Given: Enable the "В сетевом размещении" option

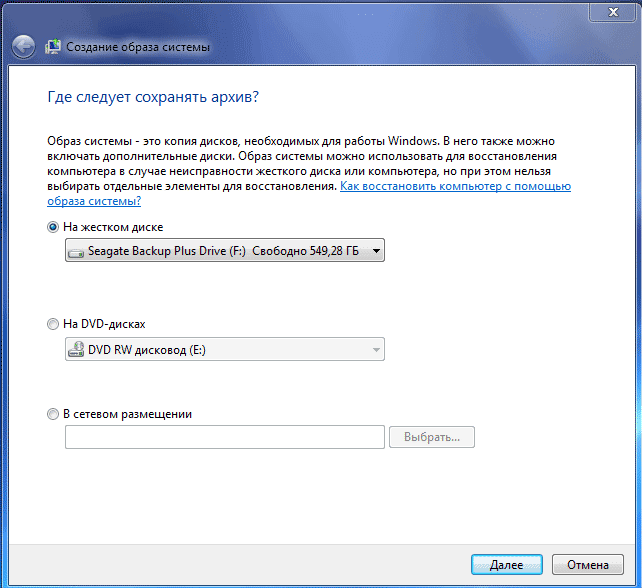Looking at the screenshot, I should [53, 413].
